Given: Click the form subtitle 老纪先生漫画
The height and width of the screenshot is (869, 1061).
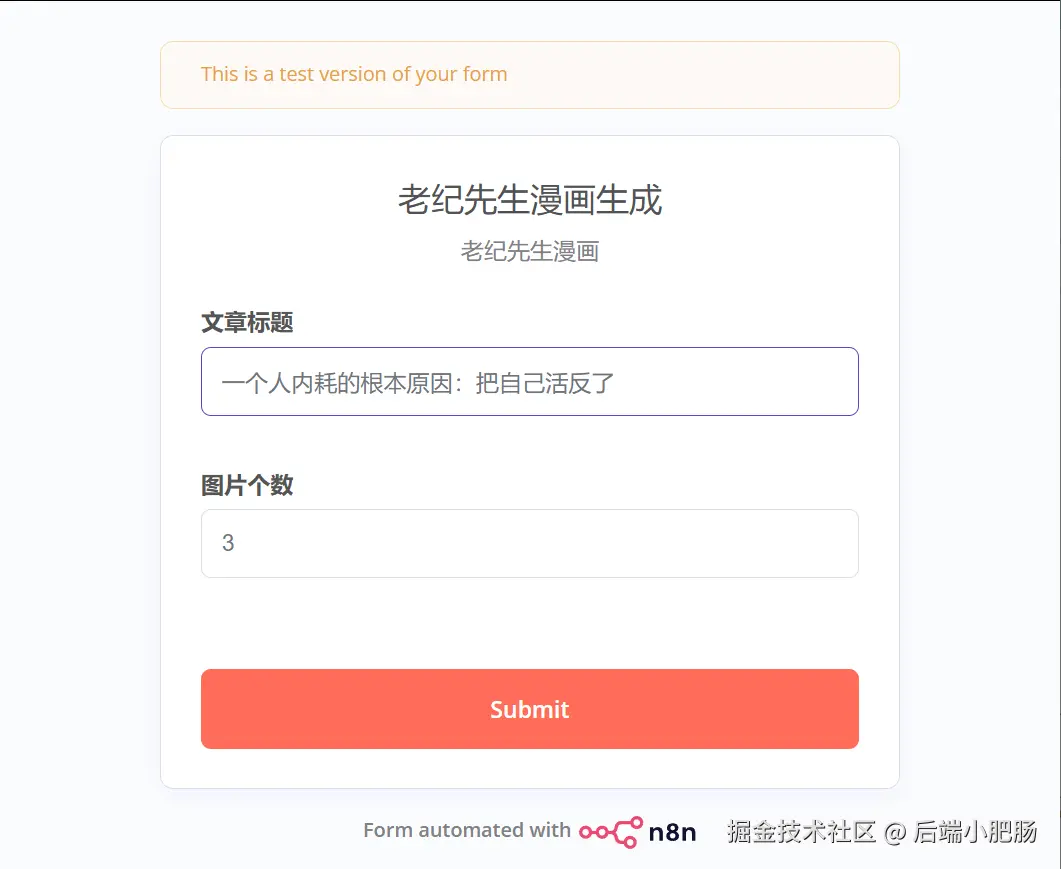Looking at the screenshot, I should 529,251.
